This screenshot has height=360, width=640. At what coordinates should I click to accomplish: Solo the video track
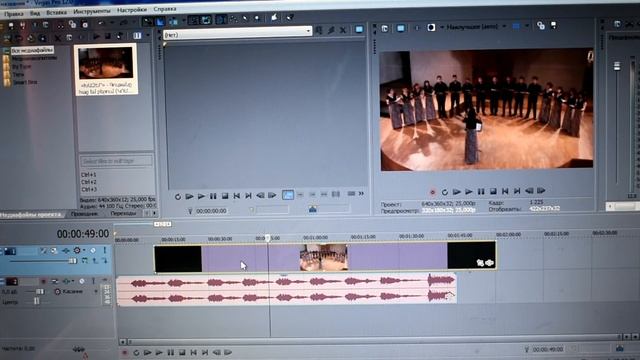(x=104, y=250)
